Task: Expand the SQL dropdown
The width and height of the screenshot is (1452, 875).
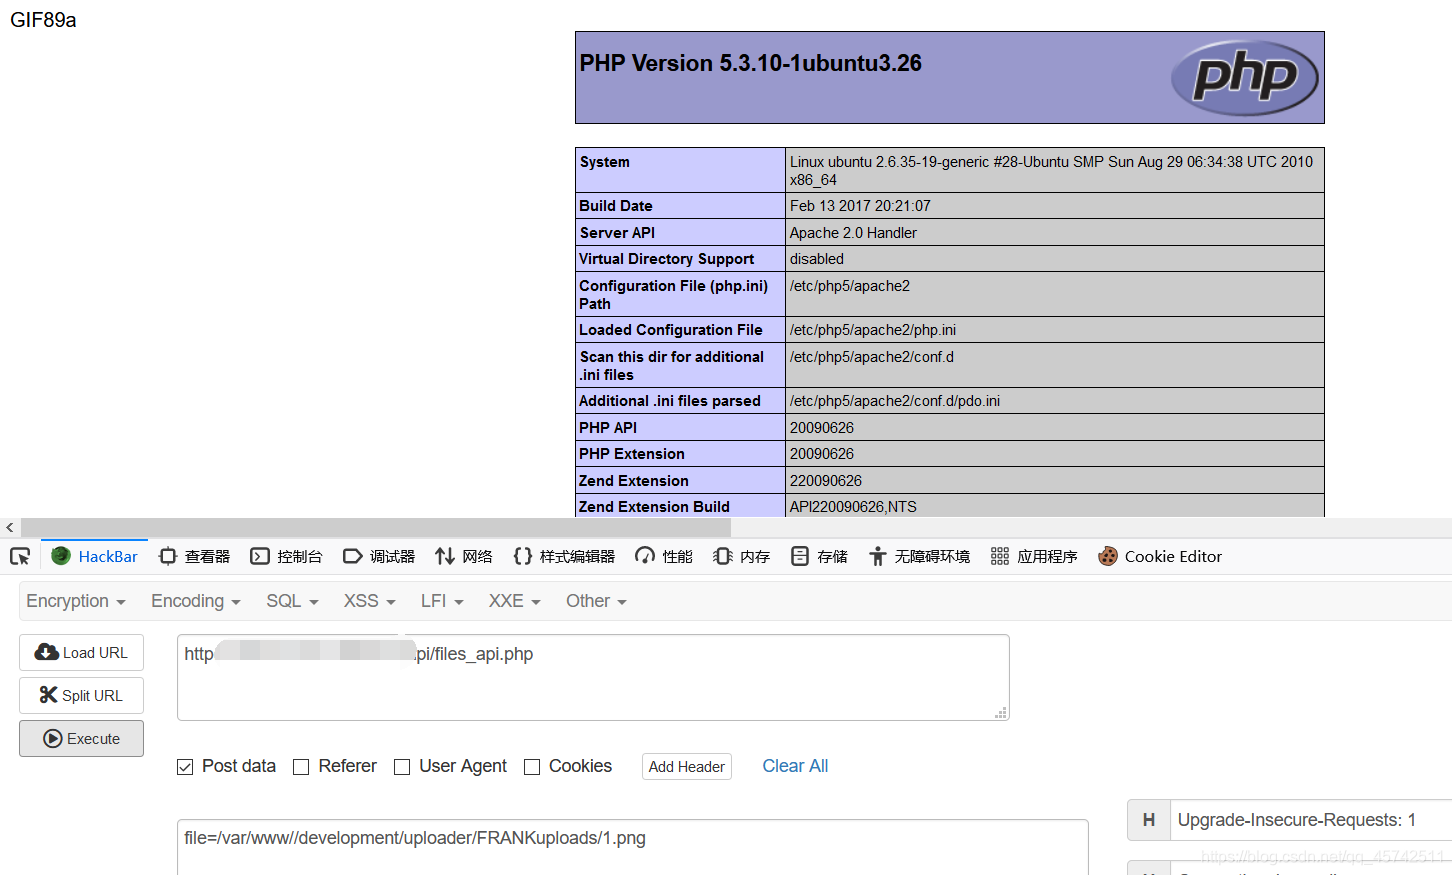Action: click(292, 601)
